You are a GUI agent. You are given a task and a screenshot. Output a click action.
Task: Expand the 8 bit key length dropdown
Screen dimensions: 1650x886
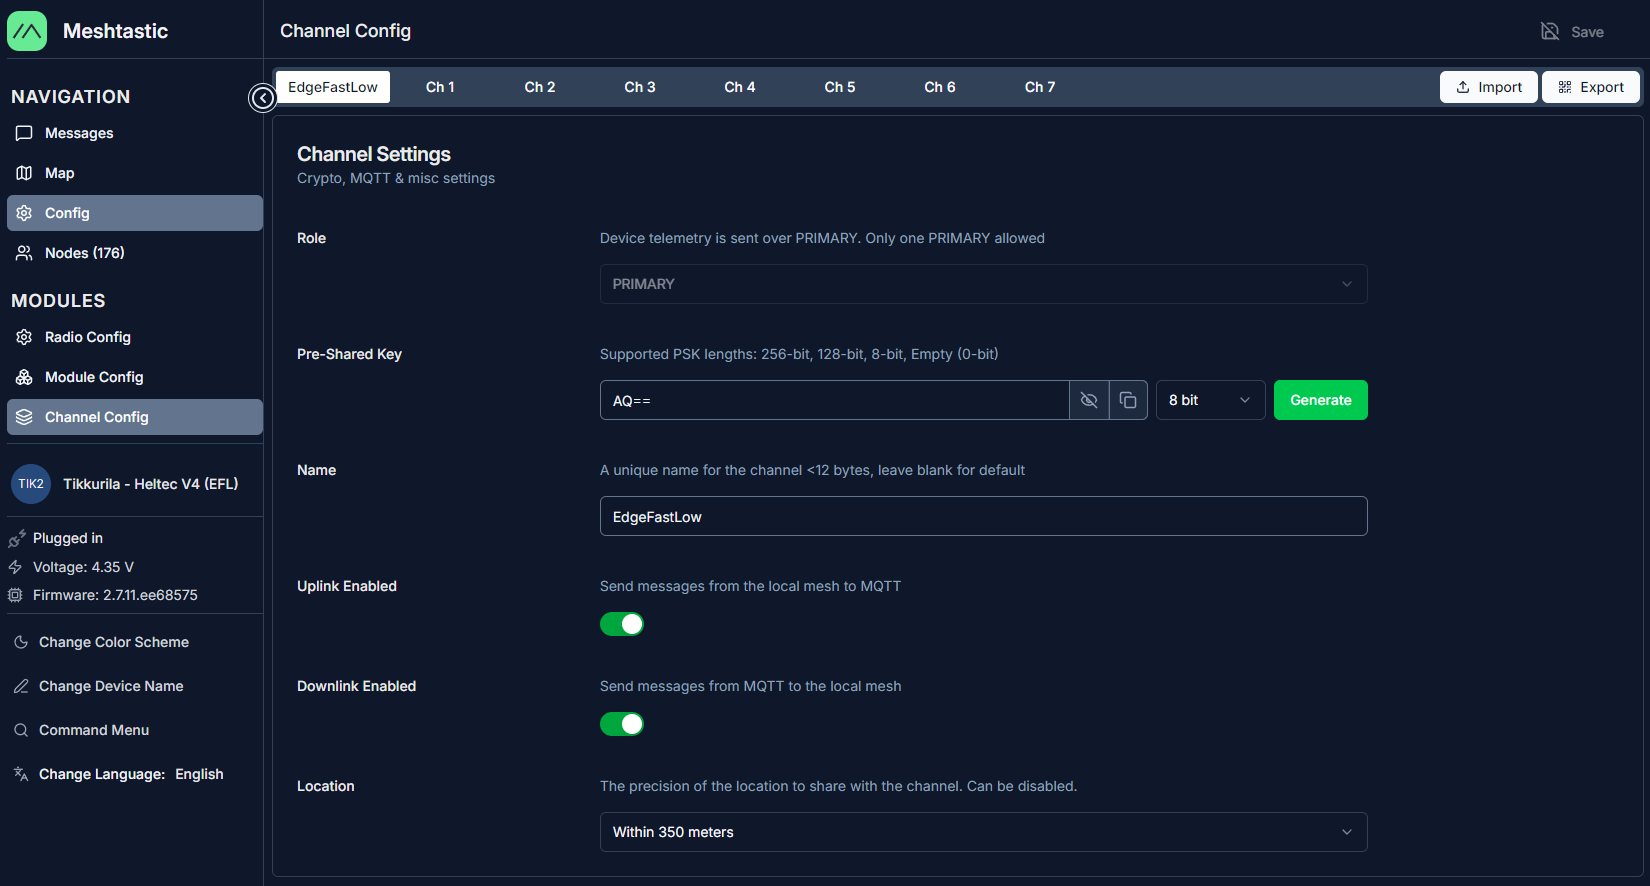1210,400
